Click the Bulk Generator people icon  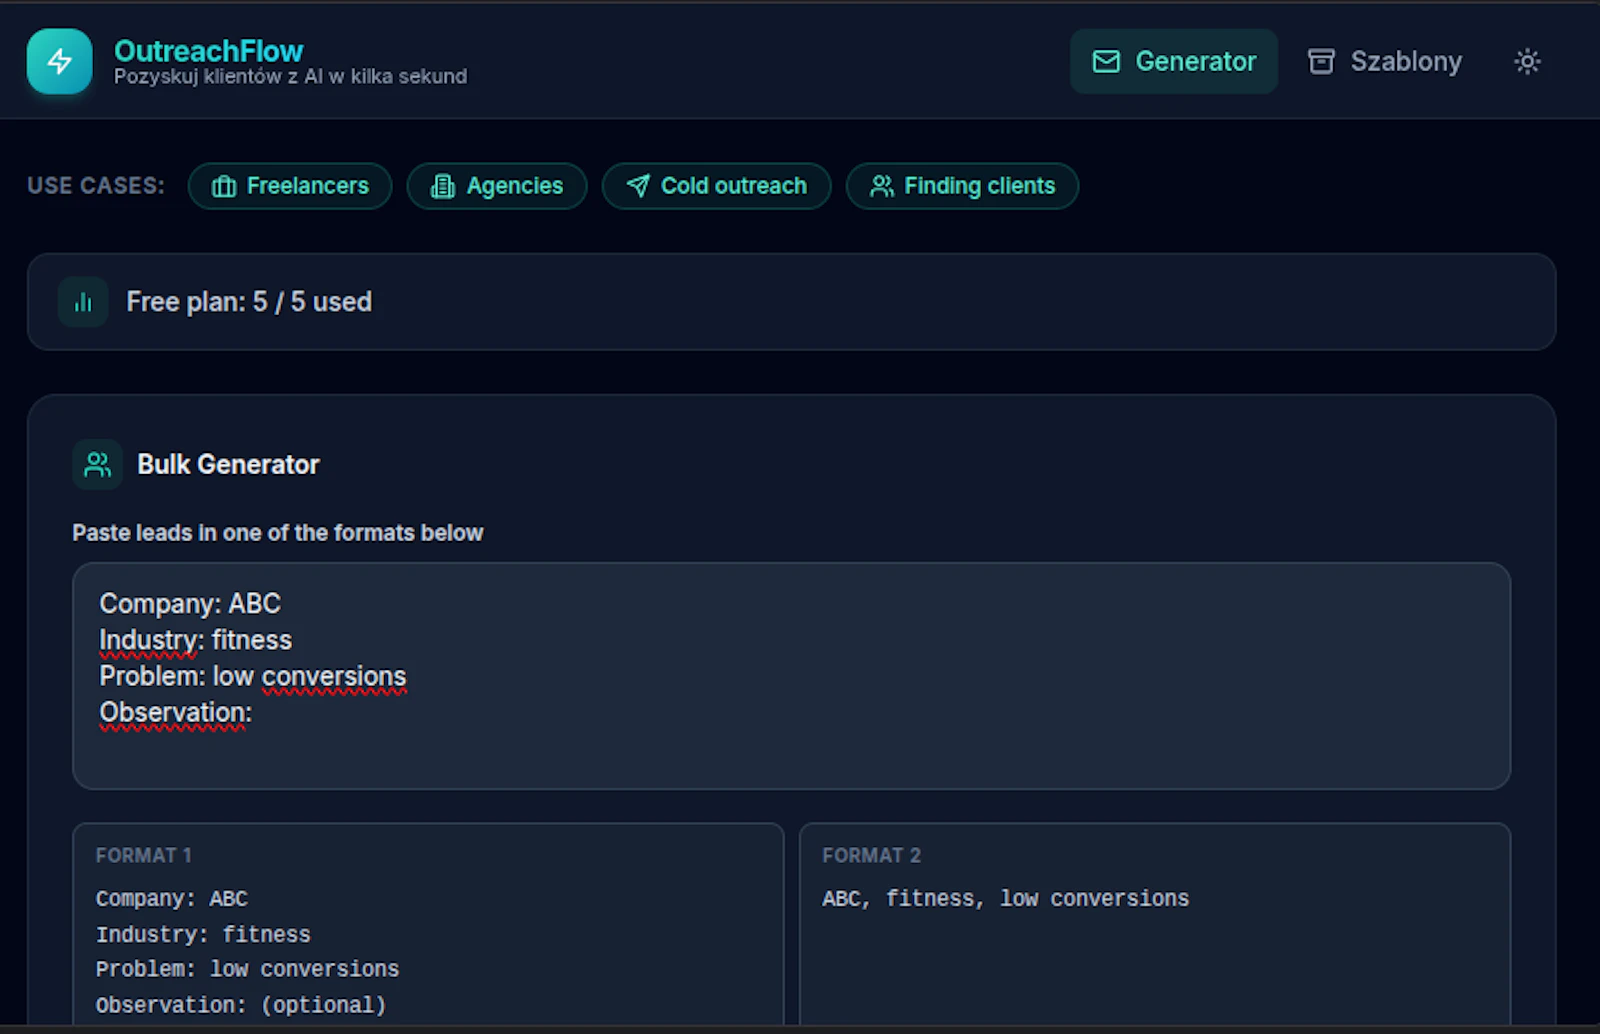point(97,463)
